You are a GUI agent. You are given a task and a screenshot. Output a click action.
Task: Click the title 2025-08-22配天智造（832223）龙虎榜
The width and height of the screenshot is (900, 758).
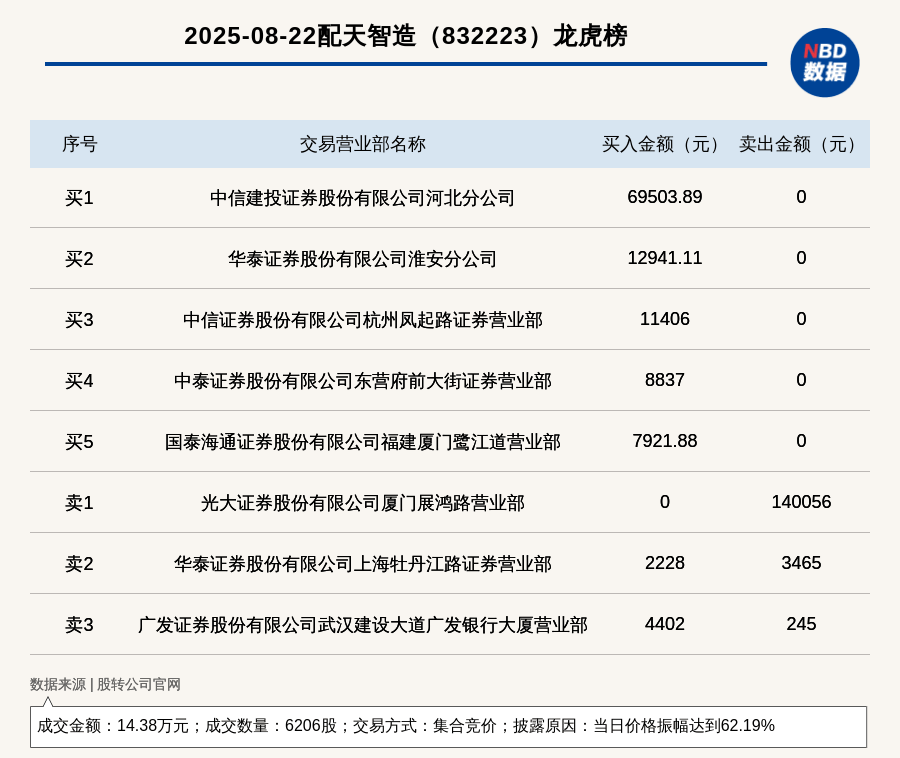coord(405,36)
